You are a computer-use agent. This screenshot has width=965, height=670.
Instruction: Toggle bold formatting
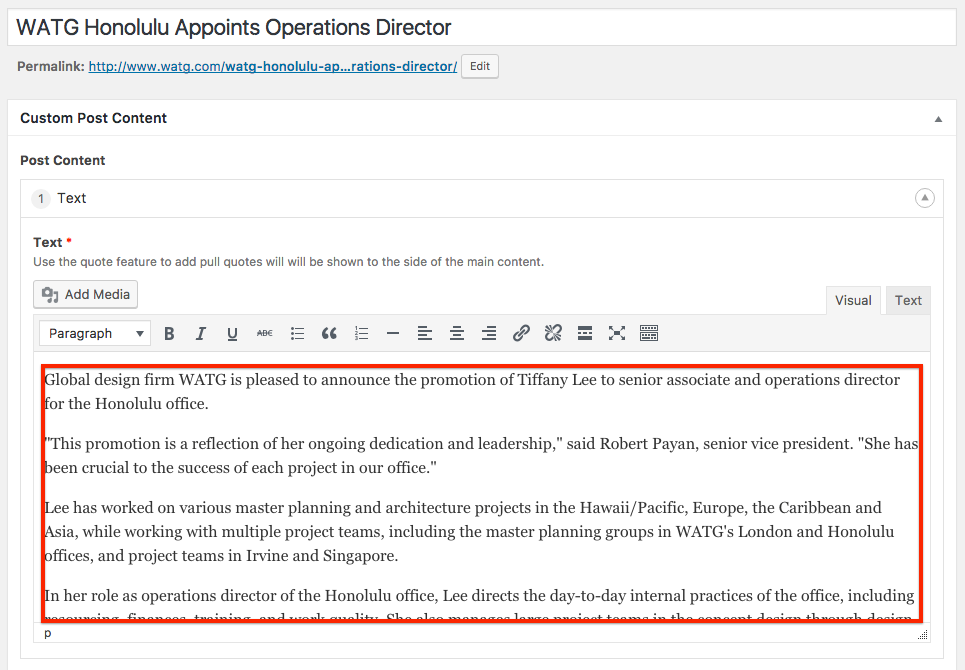(x=169, y=334)
